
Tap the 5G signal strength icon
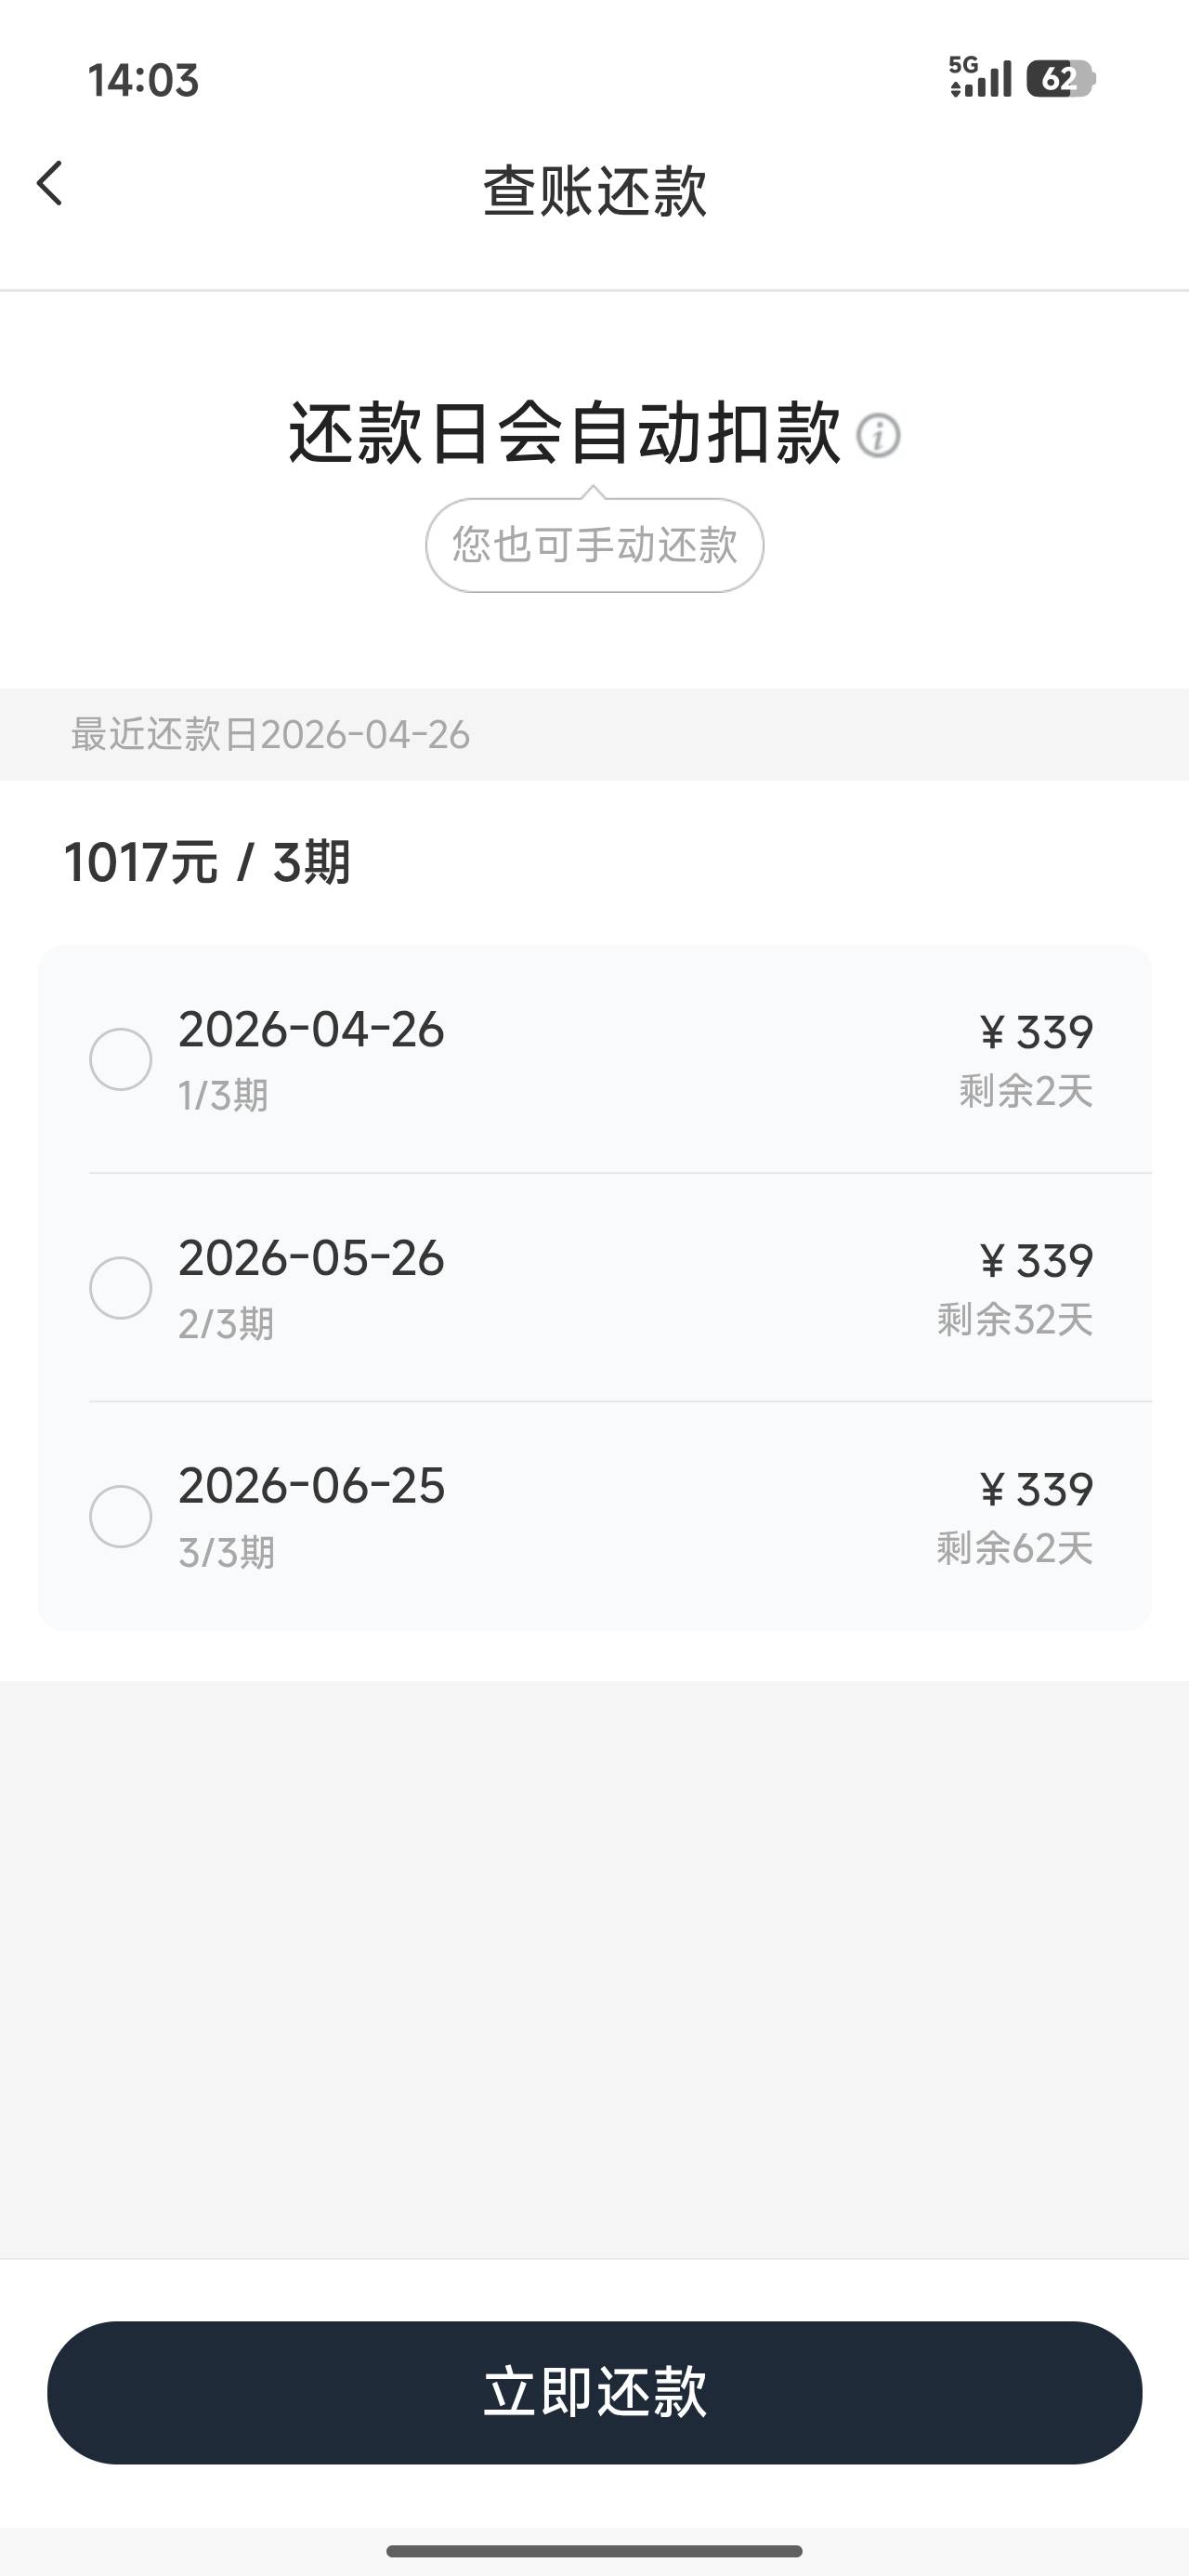point(980,78)
